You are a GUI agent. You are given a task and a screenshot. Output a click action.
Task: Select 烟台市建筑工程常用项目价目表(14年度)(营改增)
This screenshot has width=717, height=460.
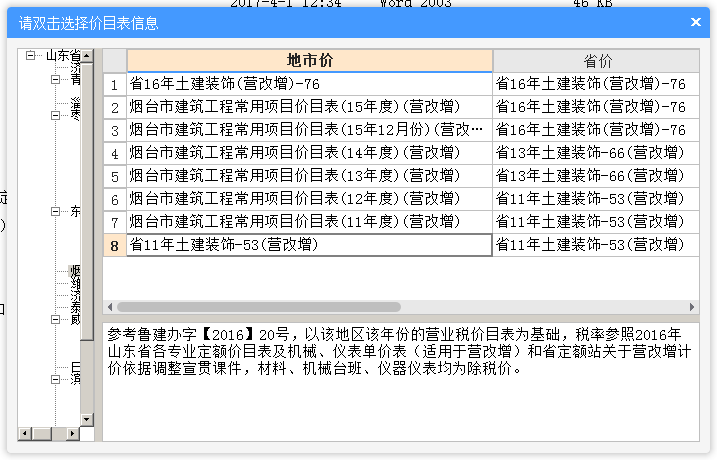[x=310, y=153]
